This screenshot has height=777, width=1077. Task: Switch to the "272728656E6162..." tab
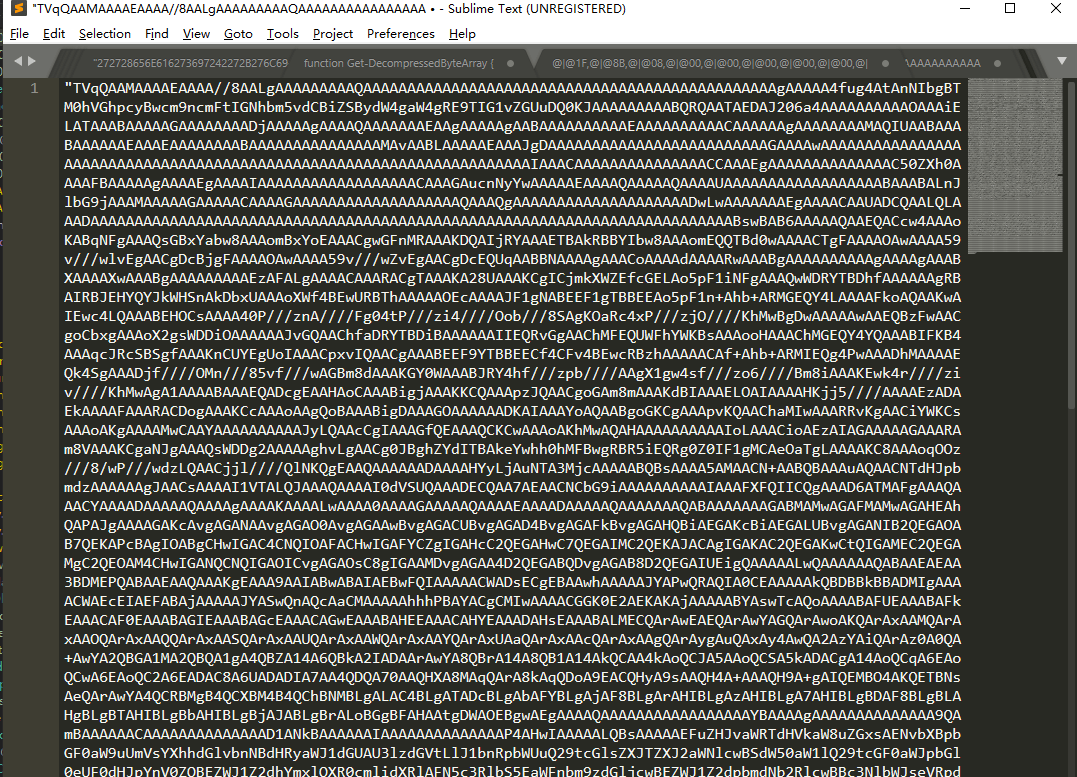tap(190, 63)
